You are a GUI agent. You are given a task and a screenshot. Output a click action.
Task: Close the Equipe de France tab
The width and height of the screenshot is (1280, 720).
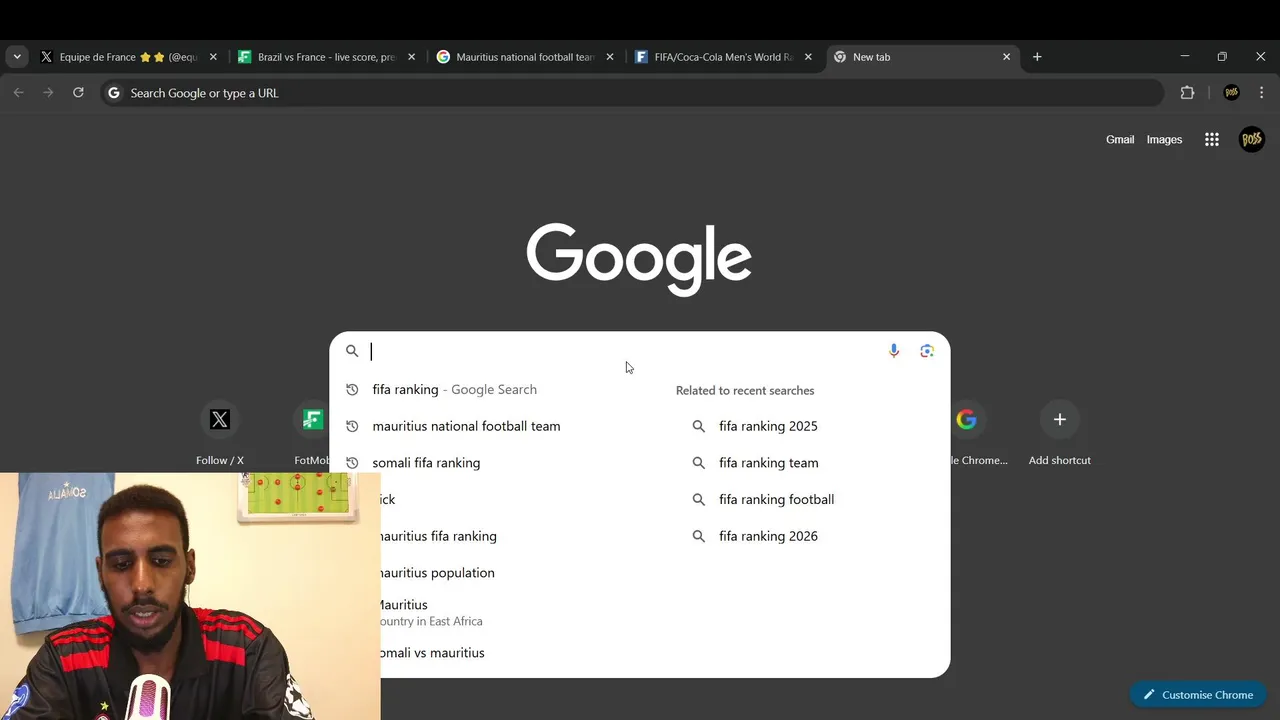coord(213,57)
